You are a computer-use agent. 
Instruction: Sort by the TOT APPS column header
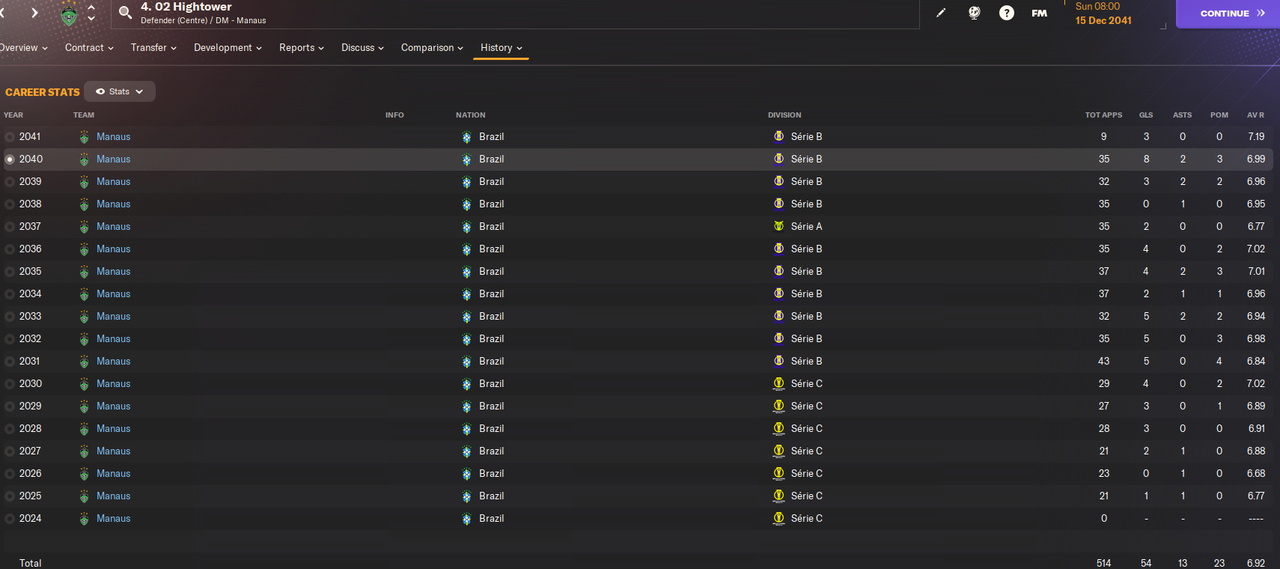(x=1104, y=115)
